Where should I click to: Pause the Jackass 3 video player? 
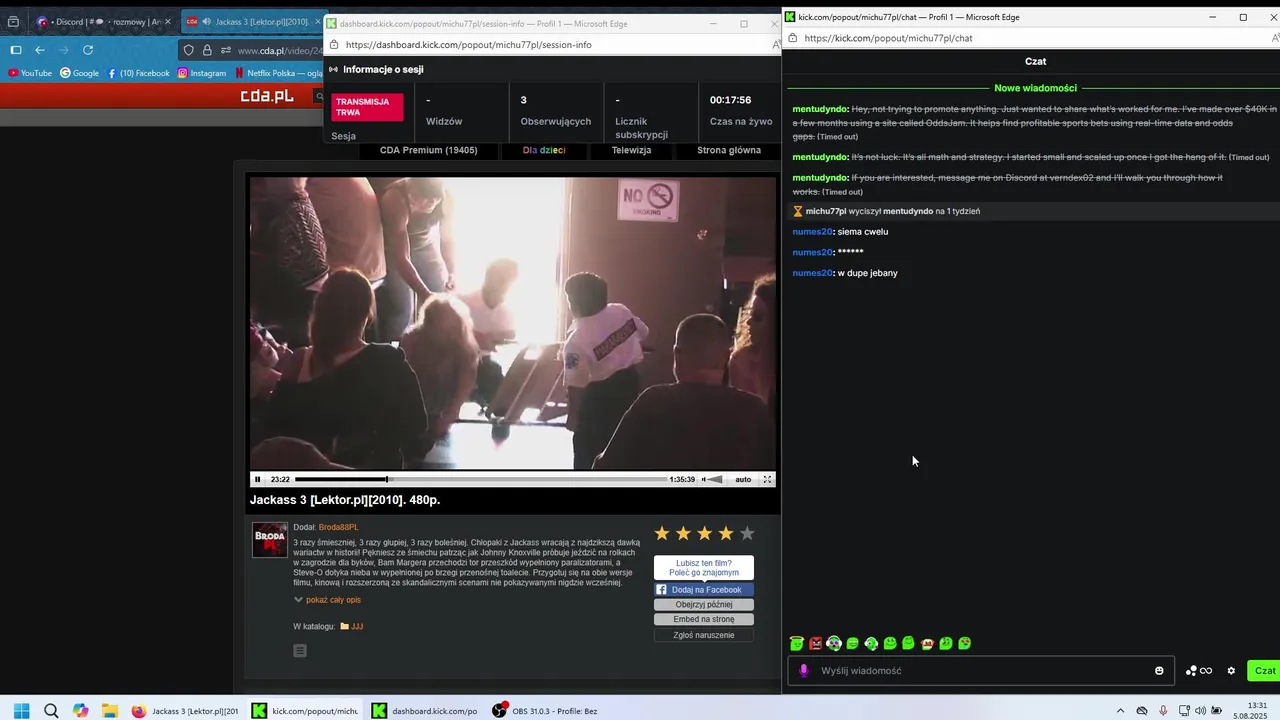tap(257, 479)
